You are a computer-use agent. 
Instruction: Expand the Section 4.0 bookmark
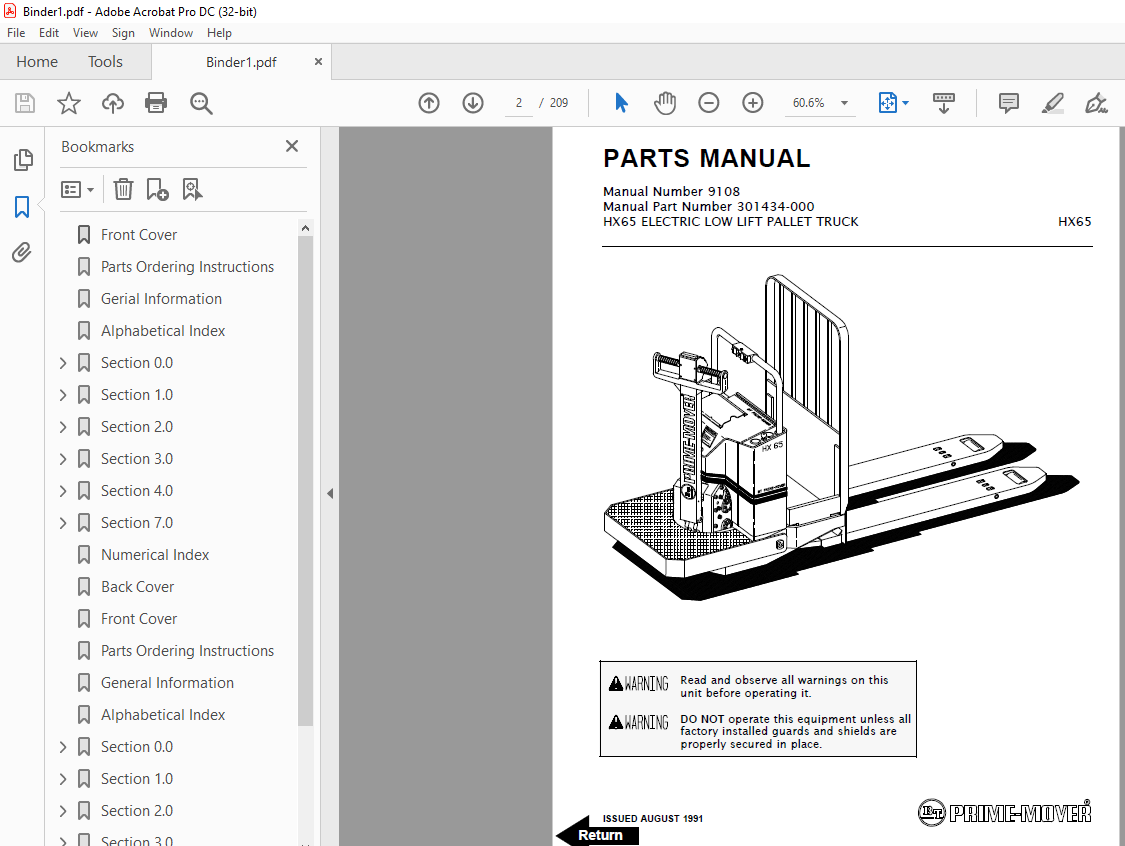tap(63, 491)
